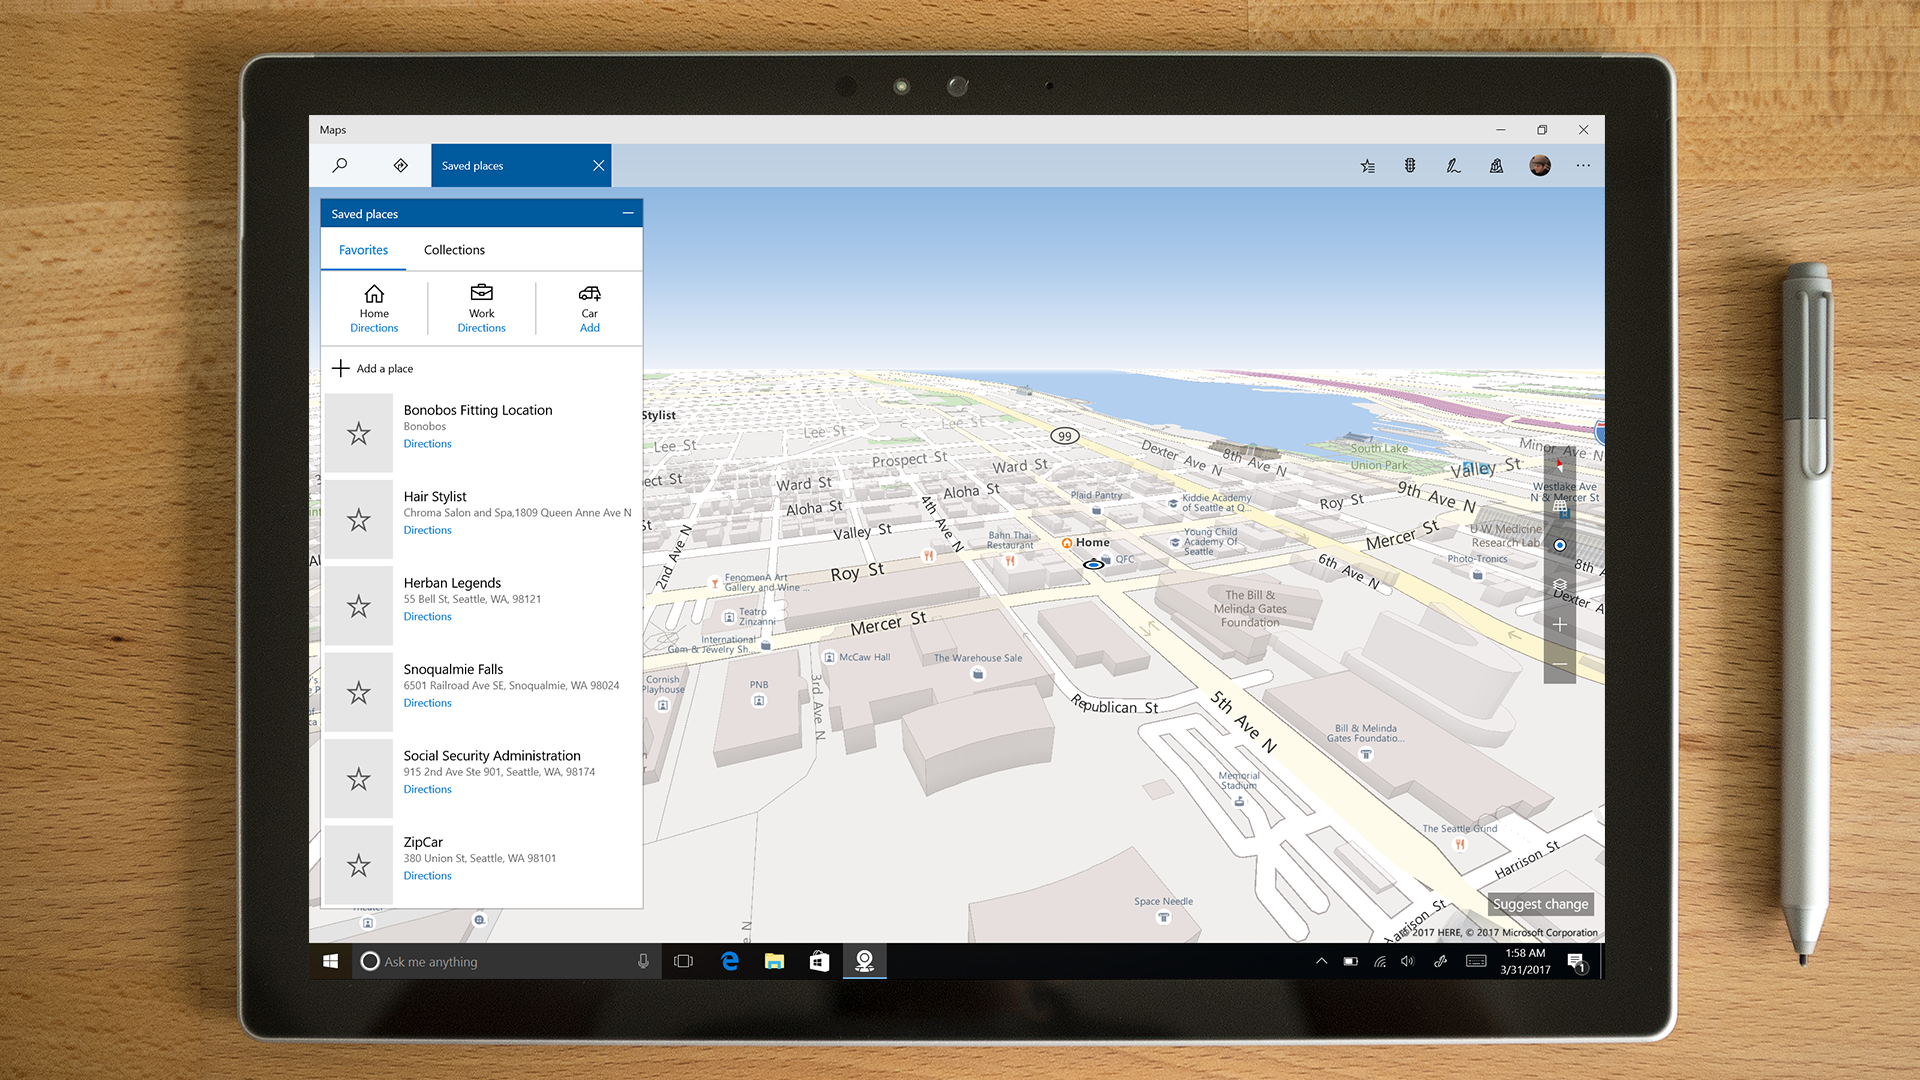Select the Bonobos Fitting Location title
Screen dimensions: 1920x1080
pyautogui.click(x=478, y=410)
